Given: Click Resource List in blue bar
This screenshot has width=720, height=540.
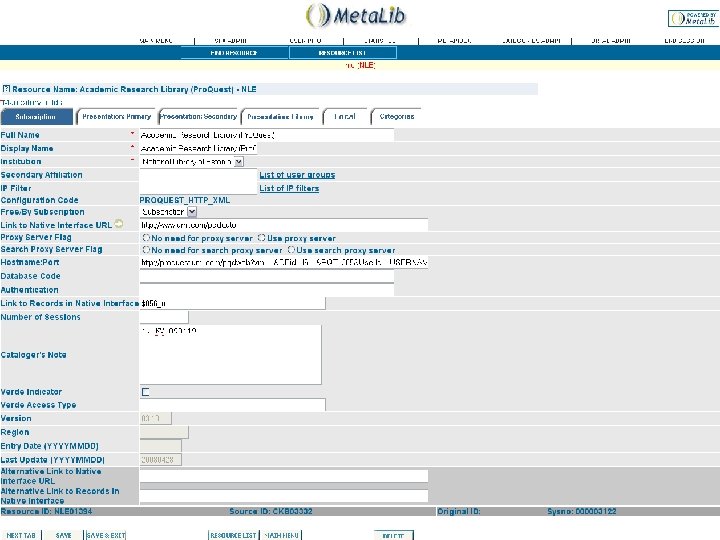Looking at the screenshot, I should click(343, 53).
